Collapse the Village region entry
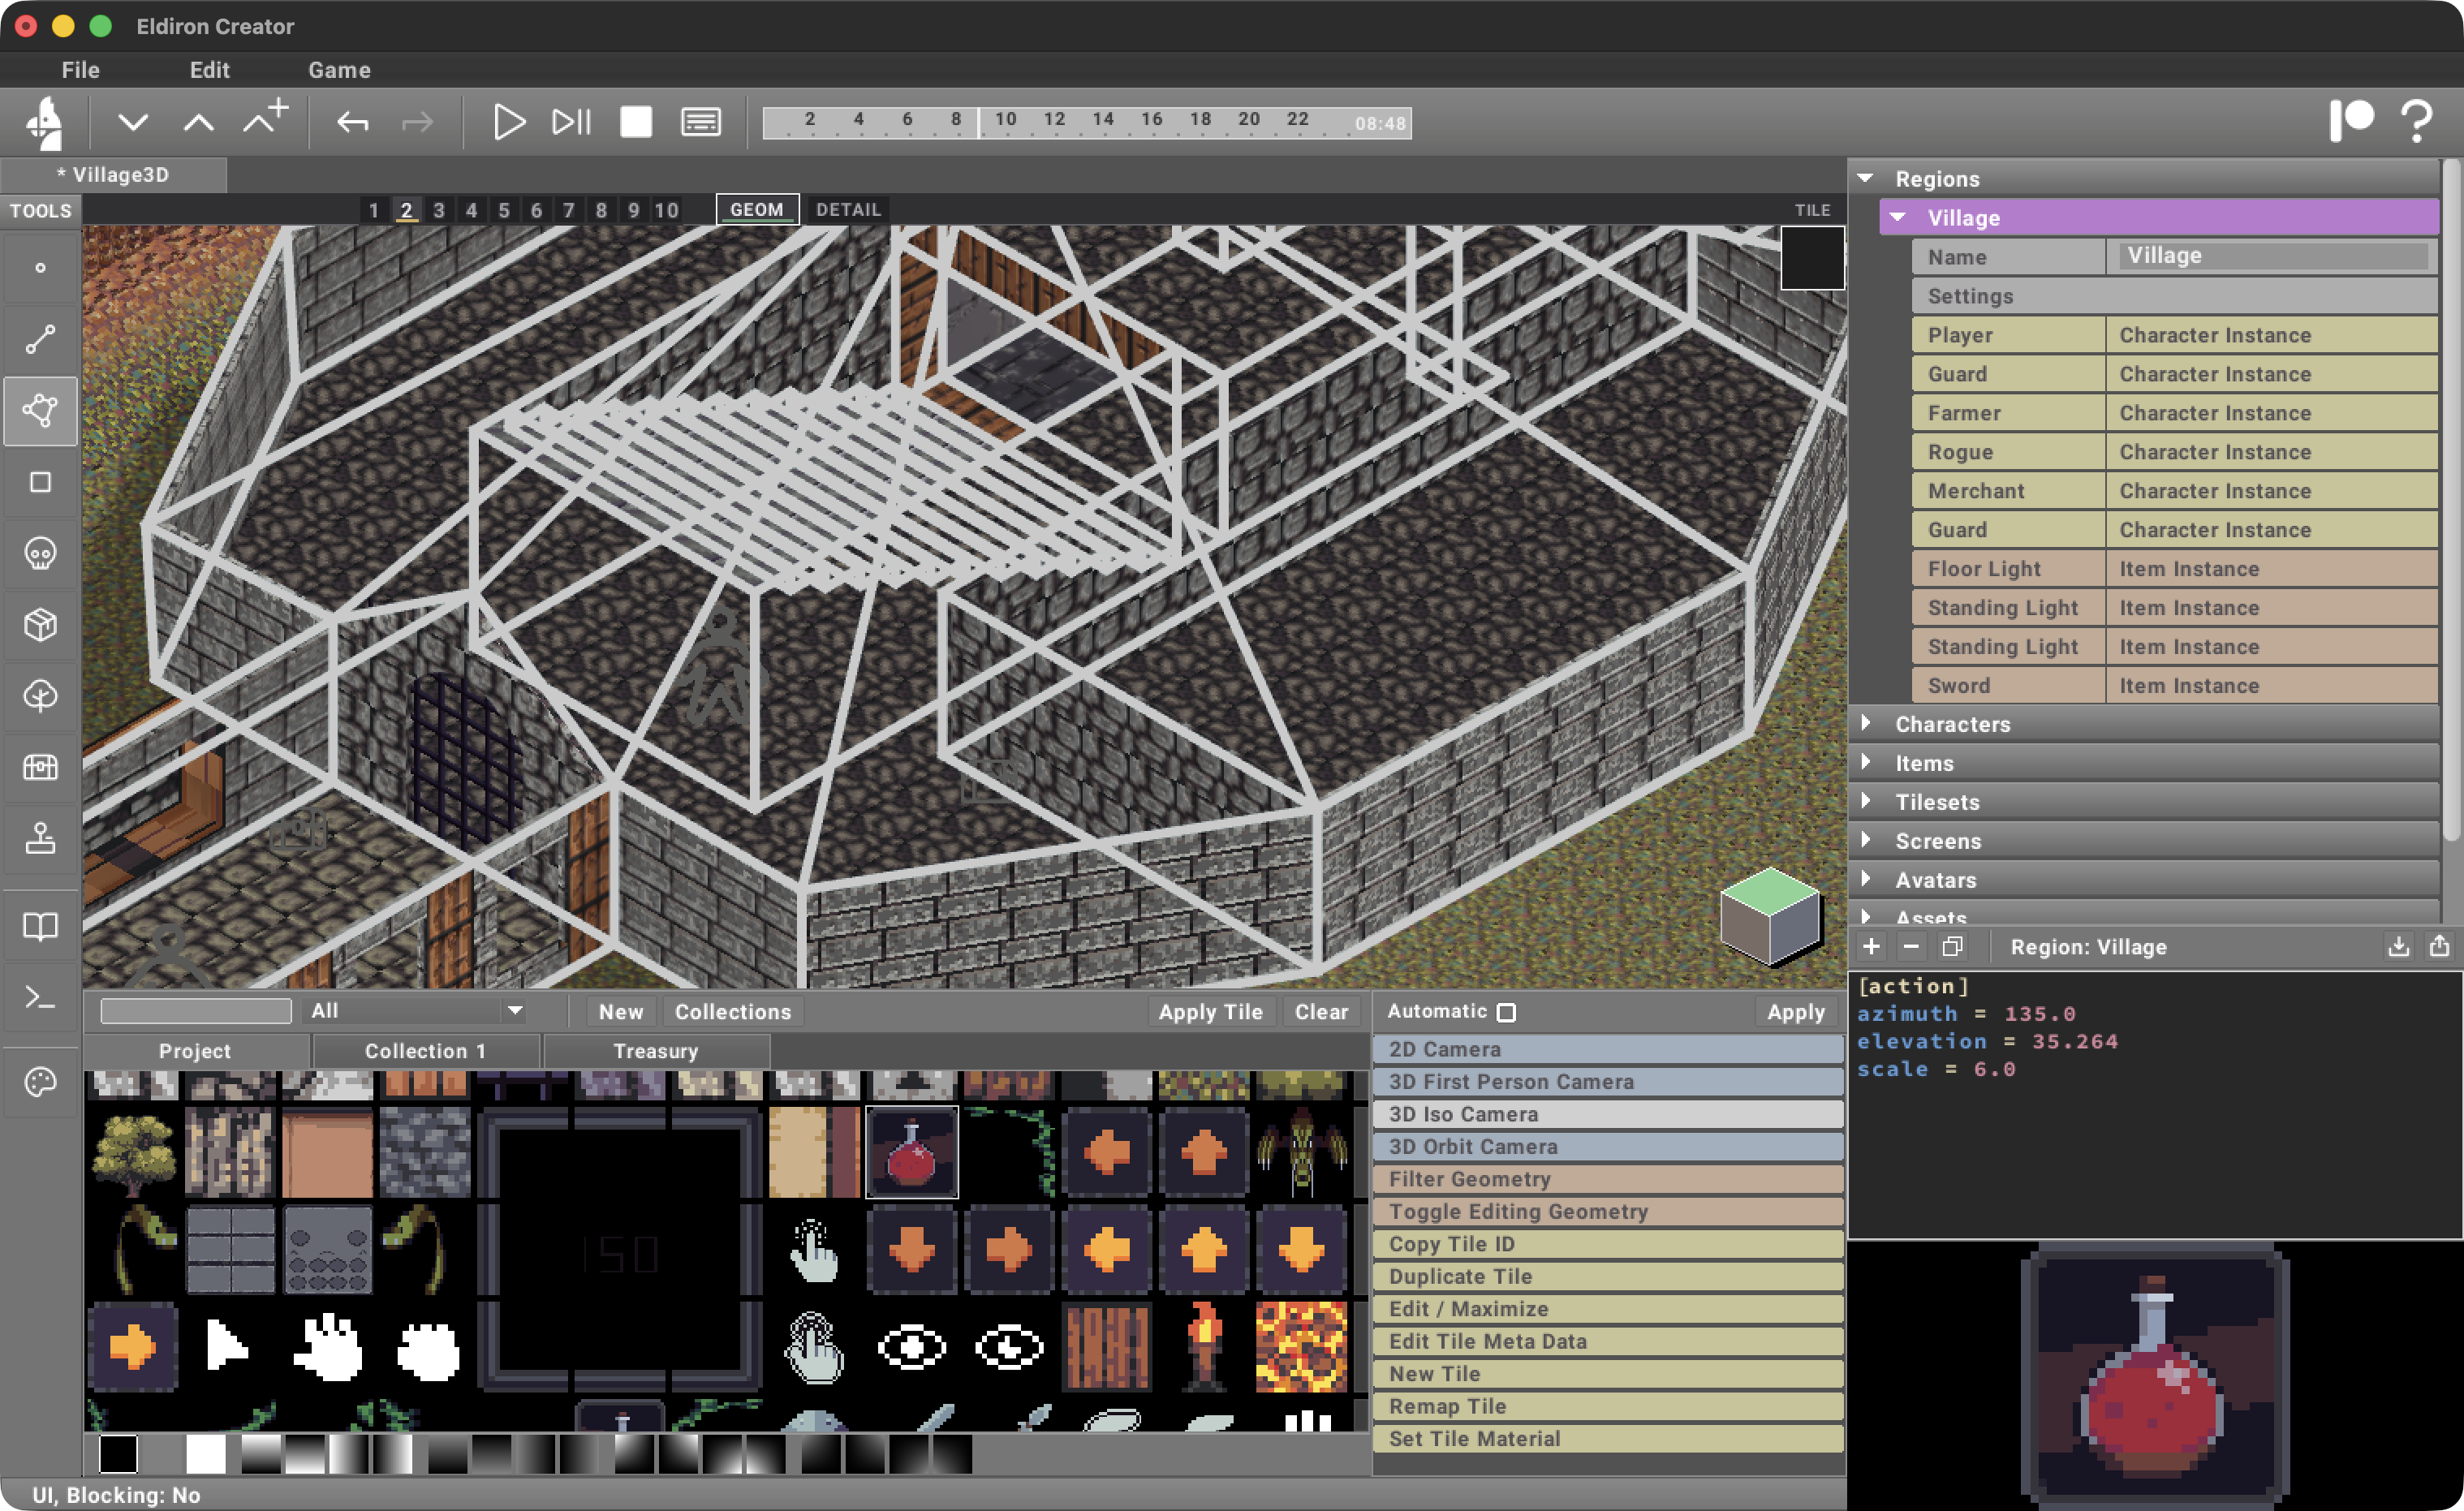Image resolution: width=2464 pixels, height=1511 pixels. (x=1895, y=217)
